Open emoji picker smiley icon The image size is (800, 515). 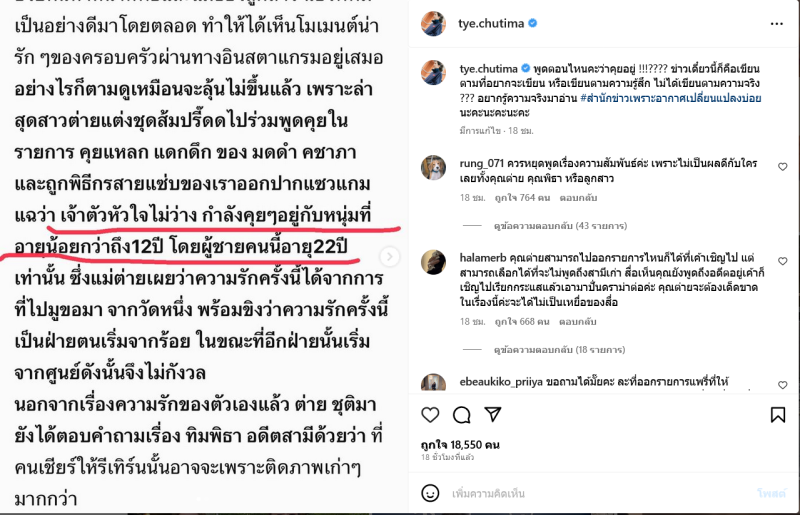430,493
